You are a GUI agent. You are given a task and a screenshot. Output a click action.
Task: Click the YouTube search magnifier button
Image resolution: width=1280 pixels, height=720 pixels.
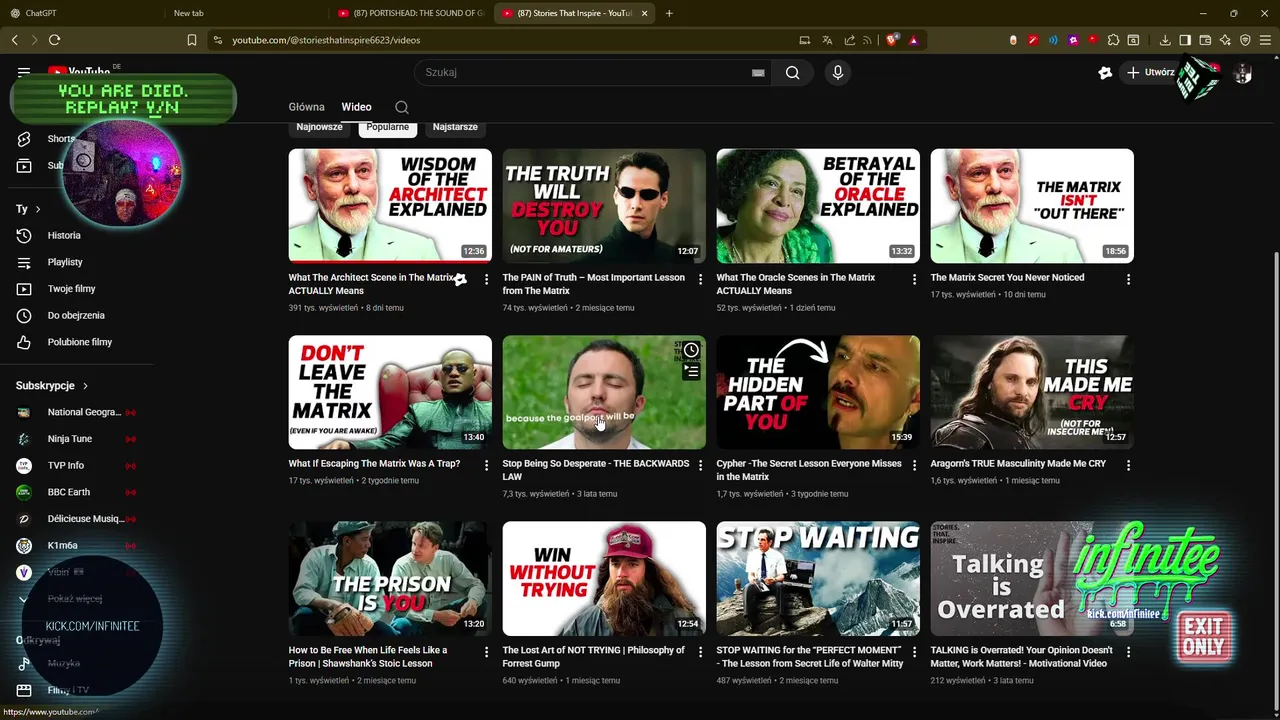[792, 72]
